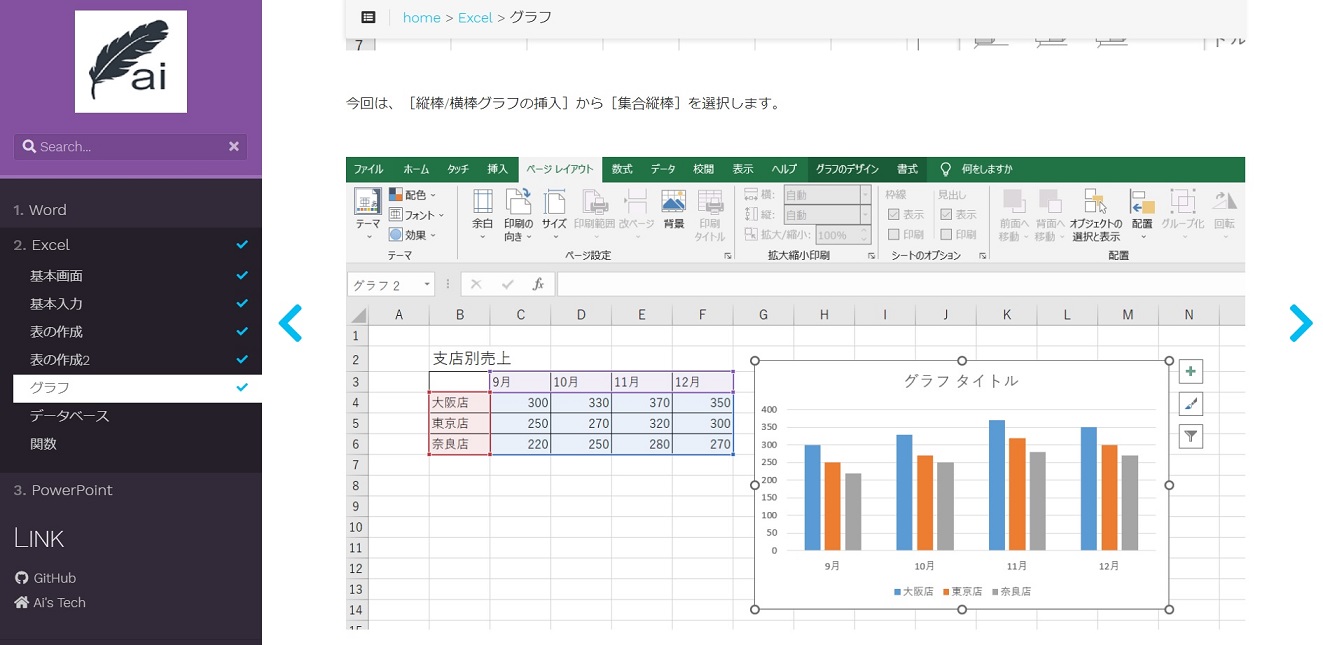
Task: Click the formula bar cancel X icon
Action: click(x=476, y=284)
